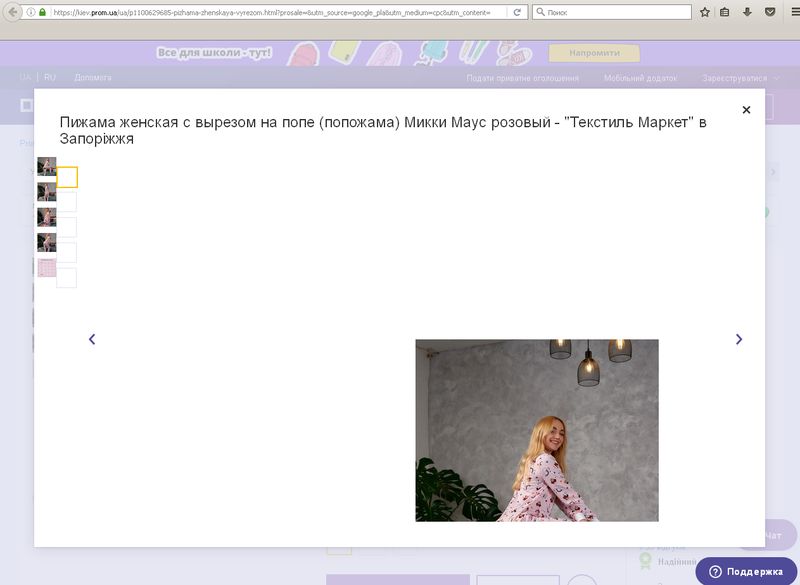Click the browser back arrow button
Image resolution: width=800 pixels, height=585 pixels.
(x=12, y=12)
